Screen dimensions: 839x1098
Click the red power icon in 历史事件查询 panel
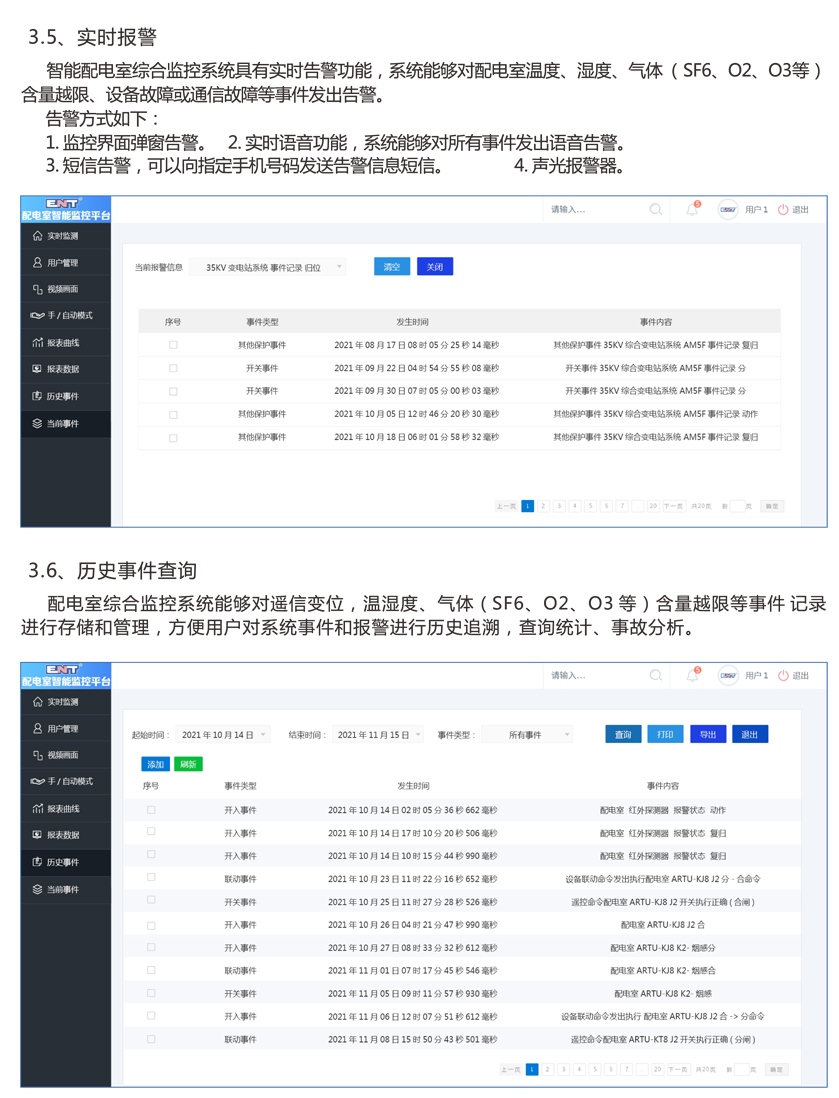coord(783,676)
